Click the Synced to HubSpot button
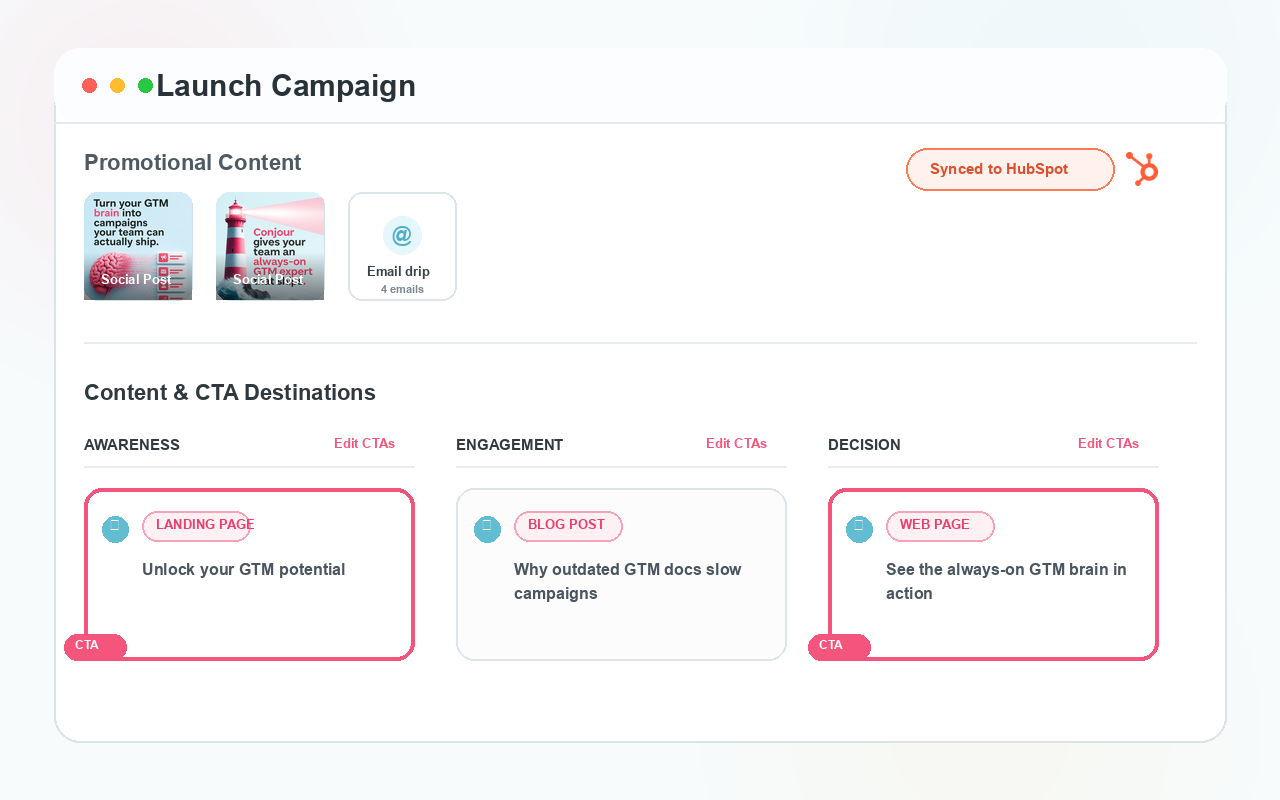Screen dimensions: 1280x800 [x=1010, y=169]
